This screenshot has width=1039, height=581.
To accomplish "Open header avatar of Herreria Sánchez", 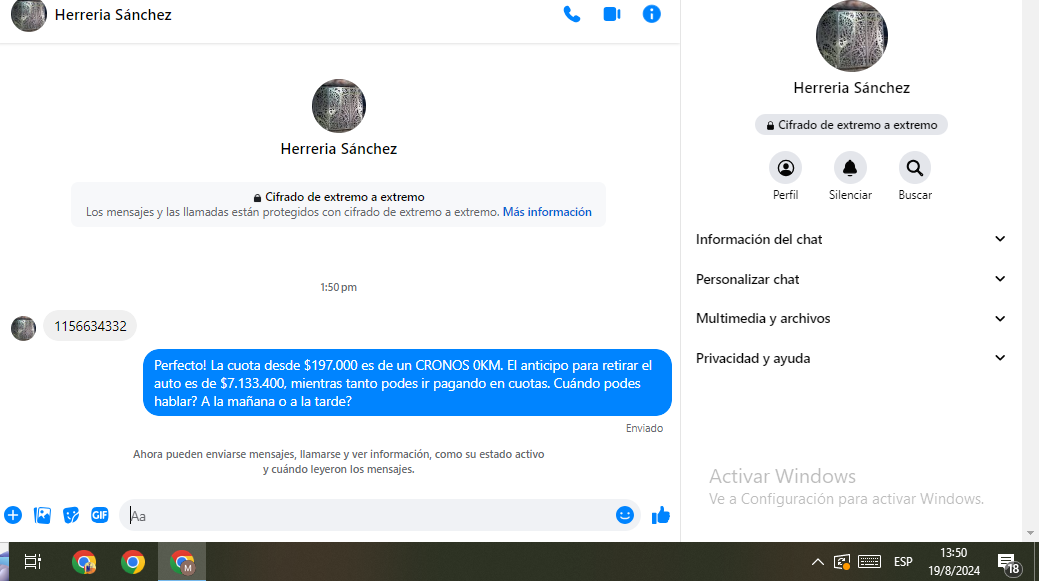I will point(28,15).
